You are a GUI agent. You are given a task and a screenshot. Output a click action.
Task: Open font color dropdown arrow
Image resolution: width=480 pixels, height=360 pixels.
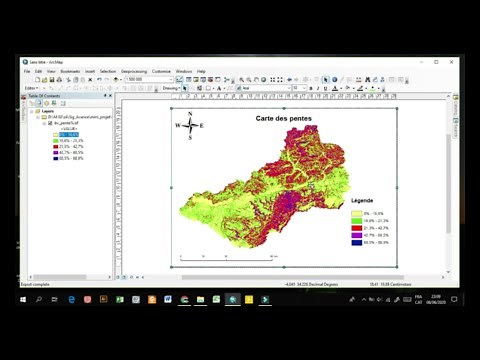341,88
